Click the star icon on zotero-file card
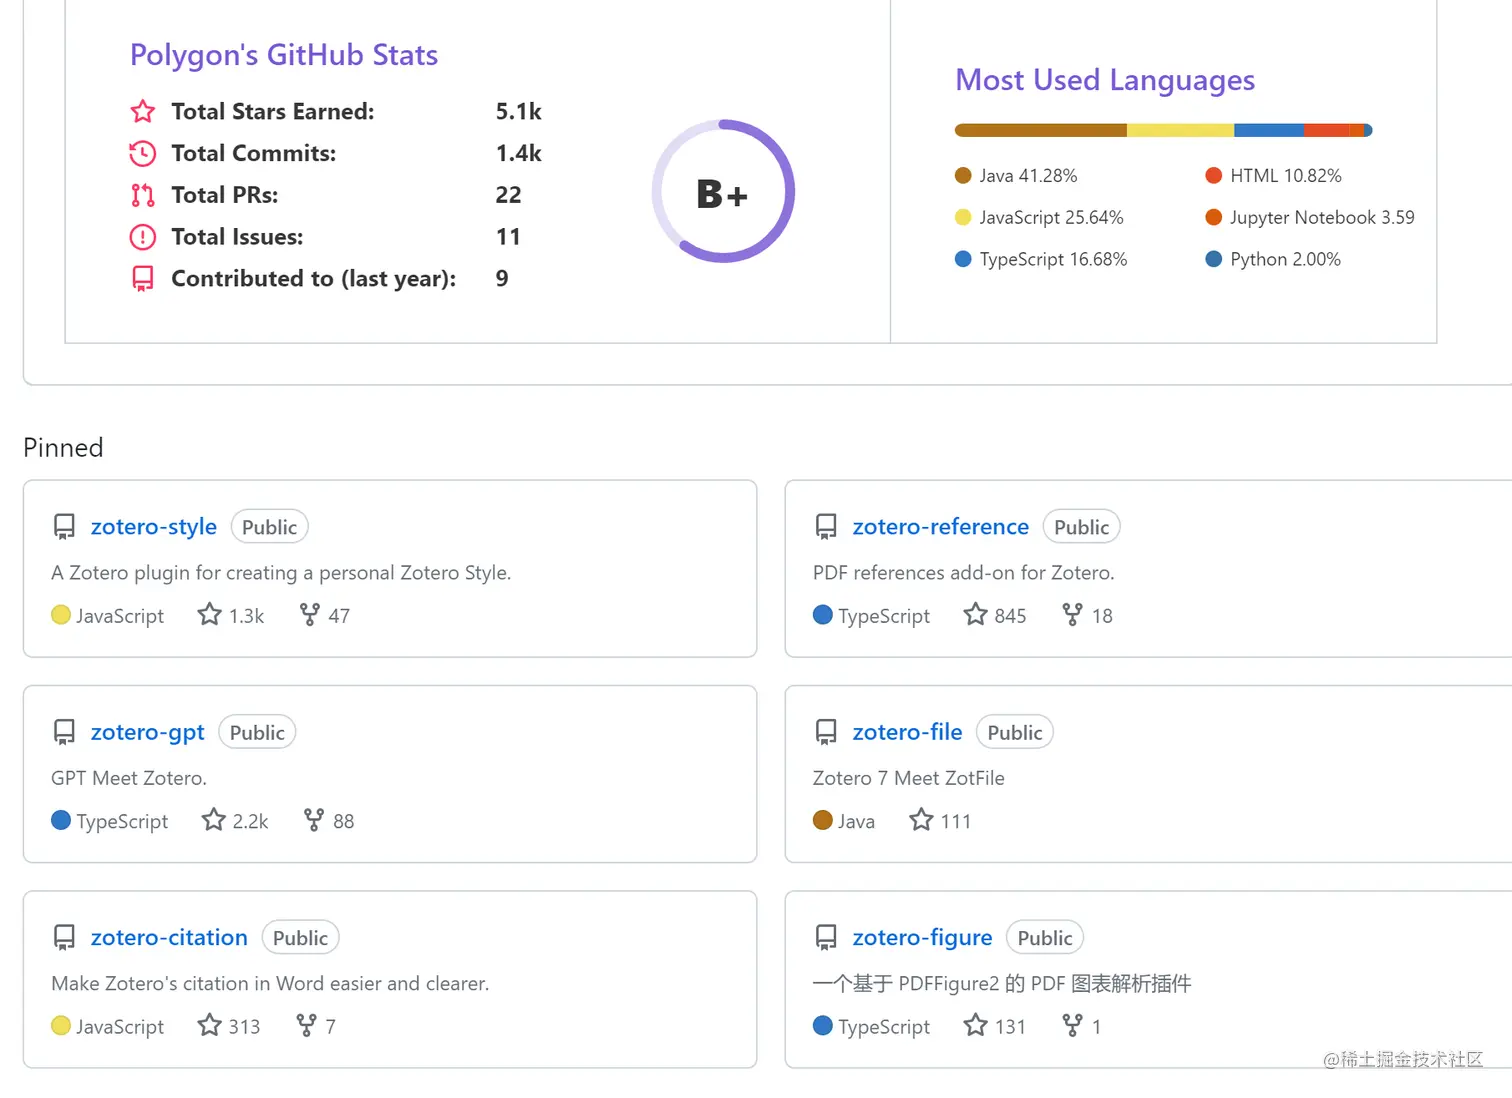 click(921, 820)
